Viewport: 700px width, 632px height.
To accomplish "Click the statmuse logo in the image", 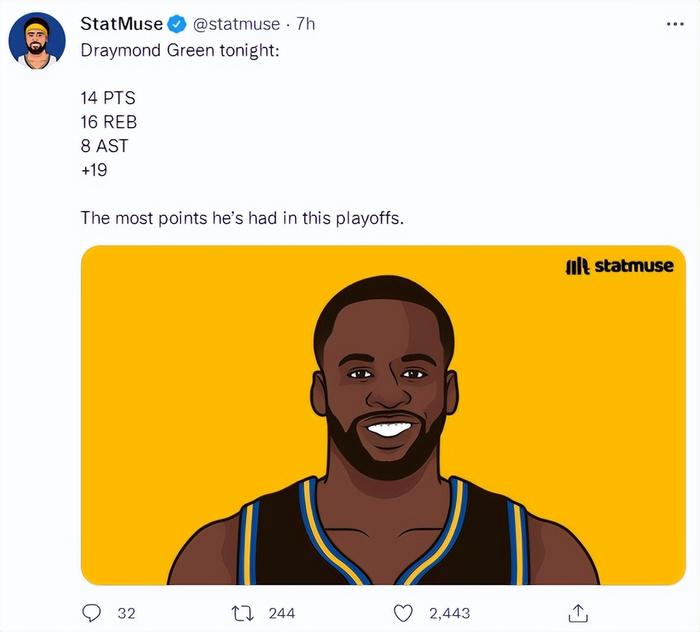I will coord(616,267).
